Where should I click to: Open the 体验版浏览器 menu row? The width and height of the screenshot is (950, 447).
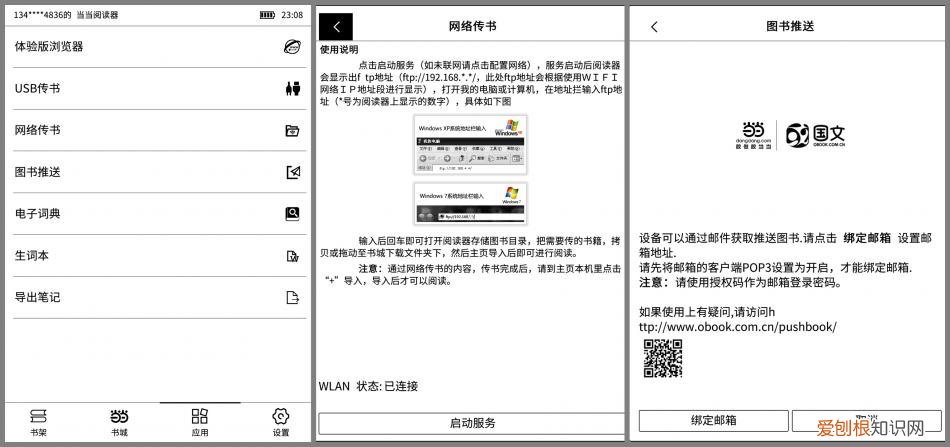tap(158, 47)
